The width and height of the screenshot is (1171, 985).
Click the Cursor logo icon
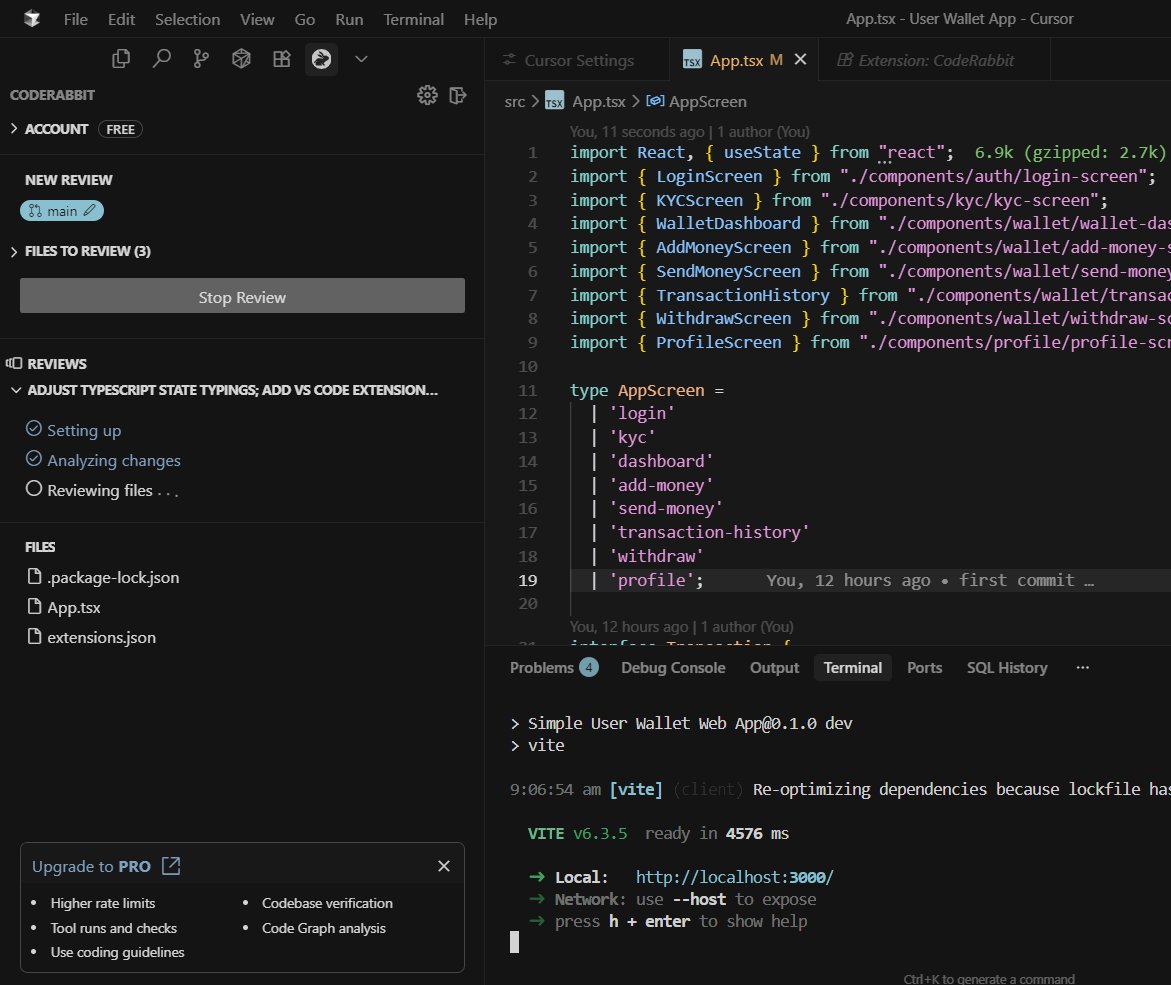(31, 19)
